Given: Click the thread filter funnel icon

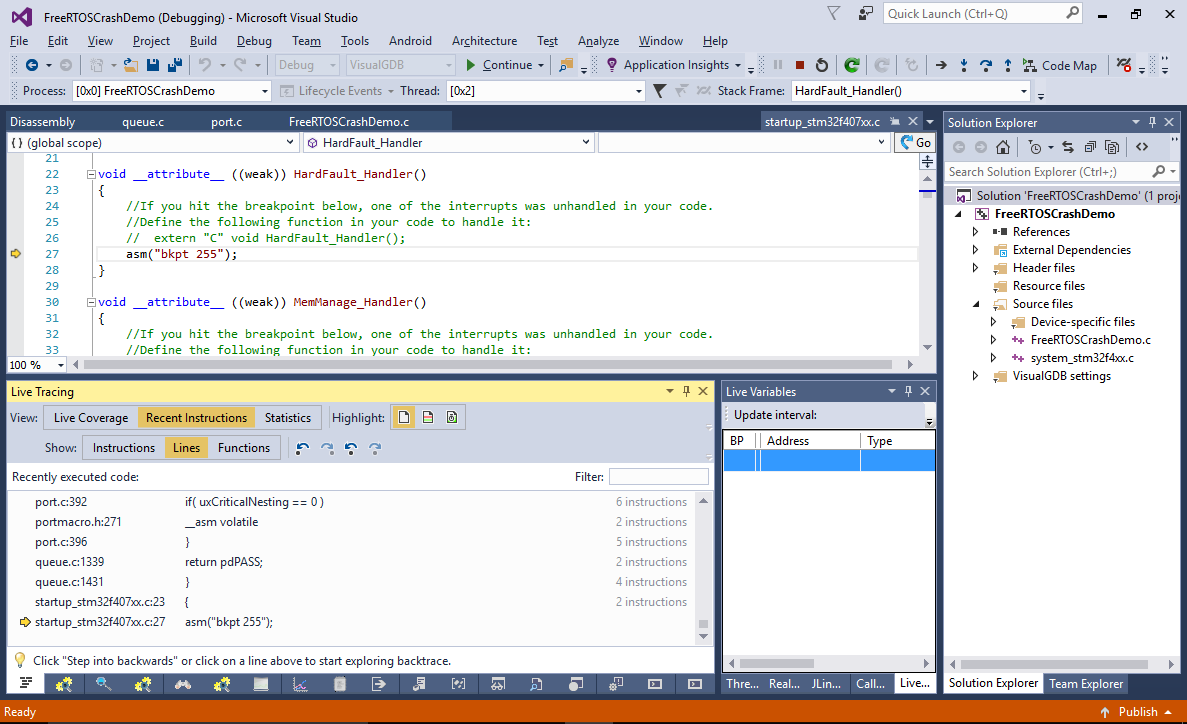Looking at the screenshot, I should 659,91.
